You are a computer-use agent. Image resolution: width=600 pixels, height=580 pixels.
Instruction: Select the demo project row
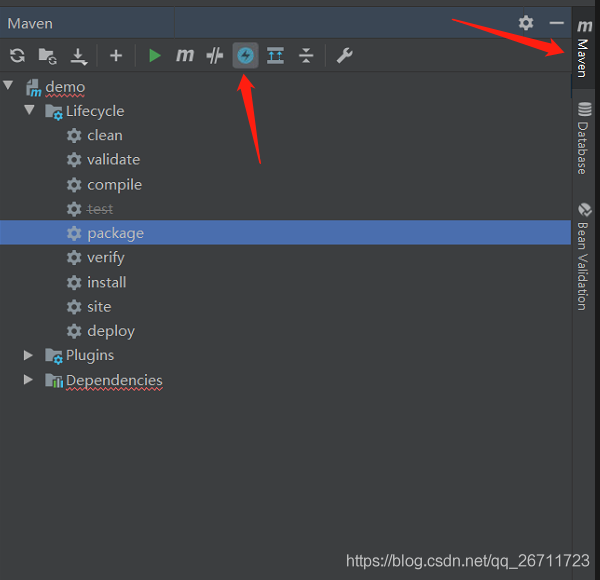(x=285, y=87)
